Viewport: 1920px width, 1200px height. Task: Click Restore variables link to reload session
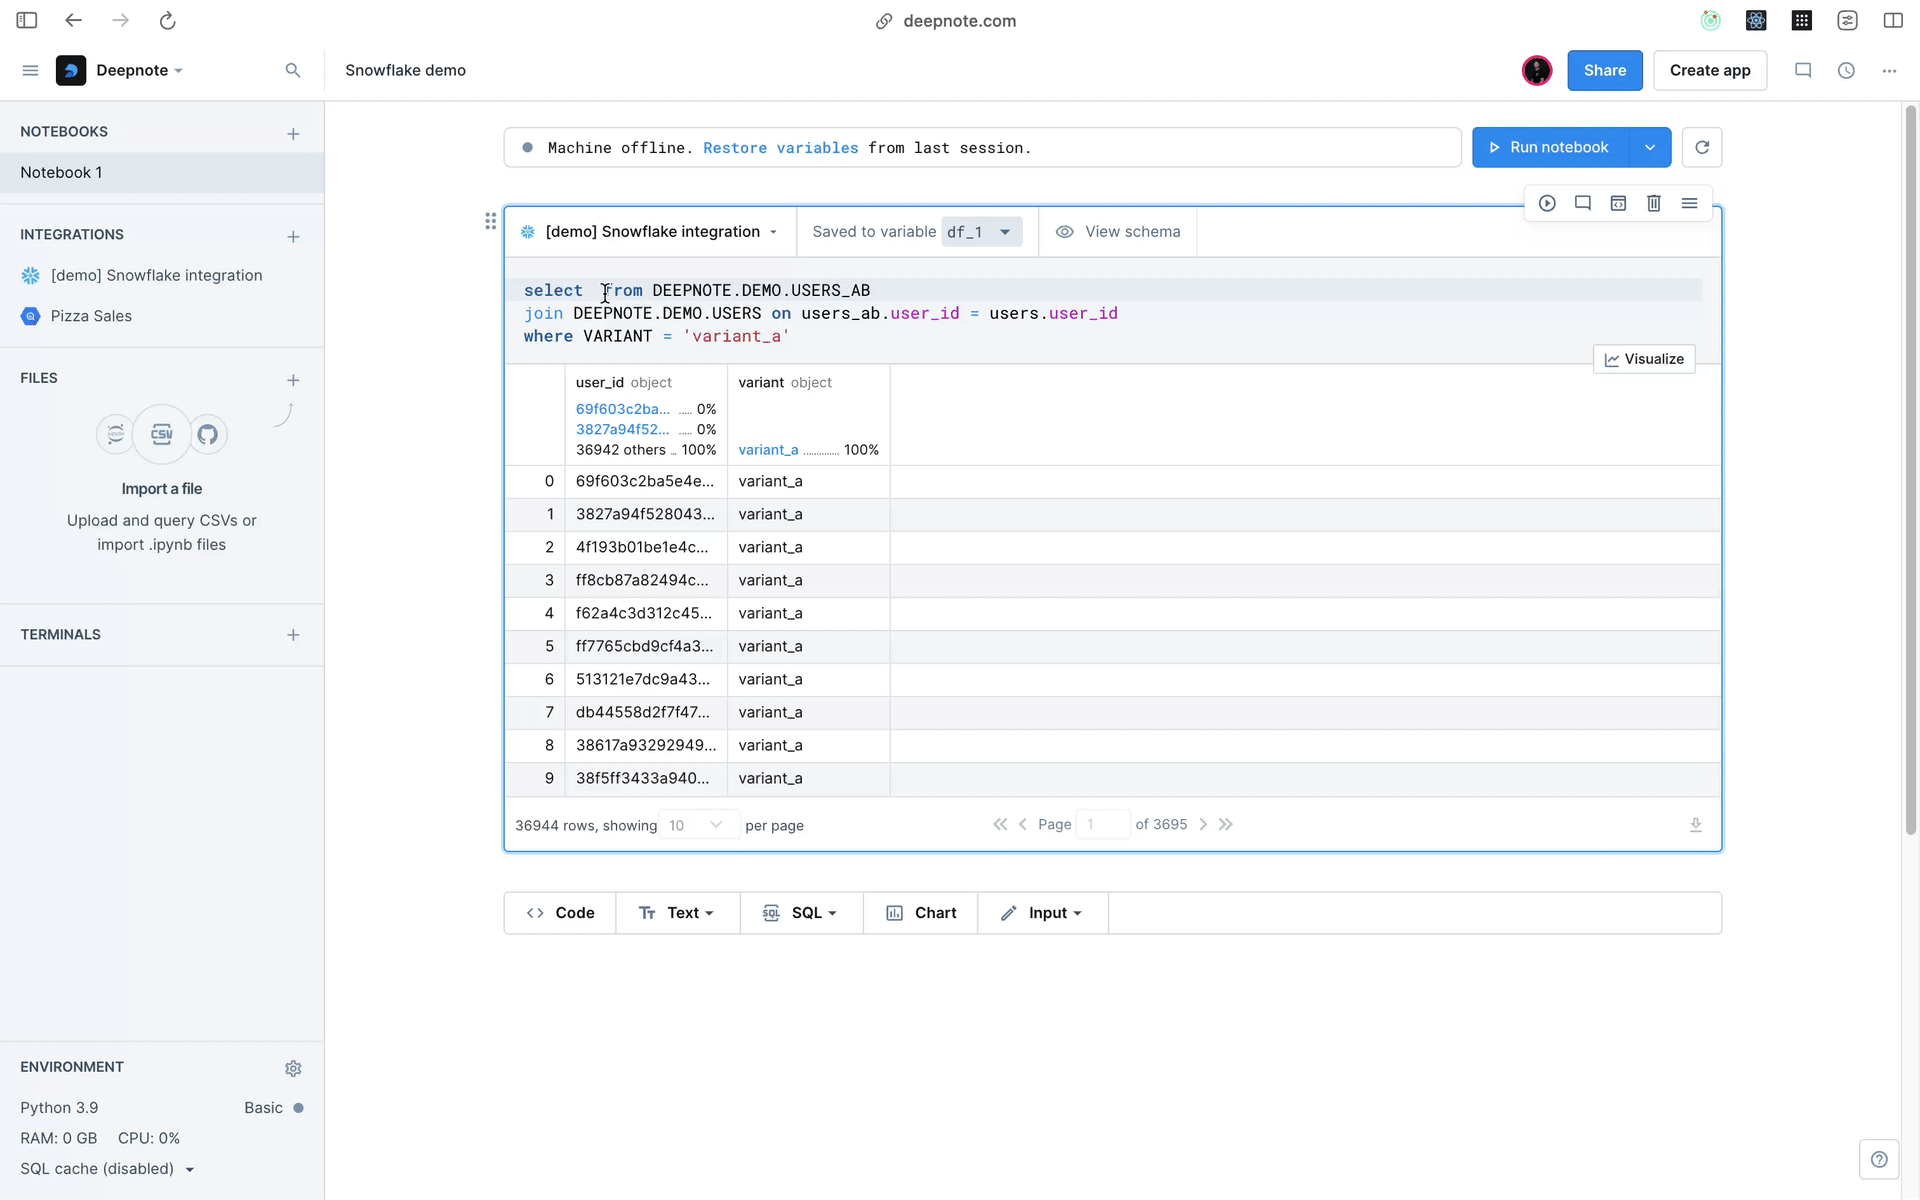pos(780,147)
